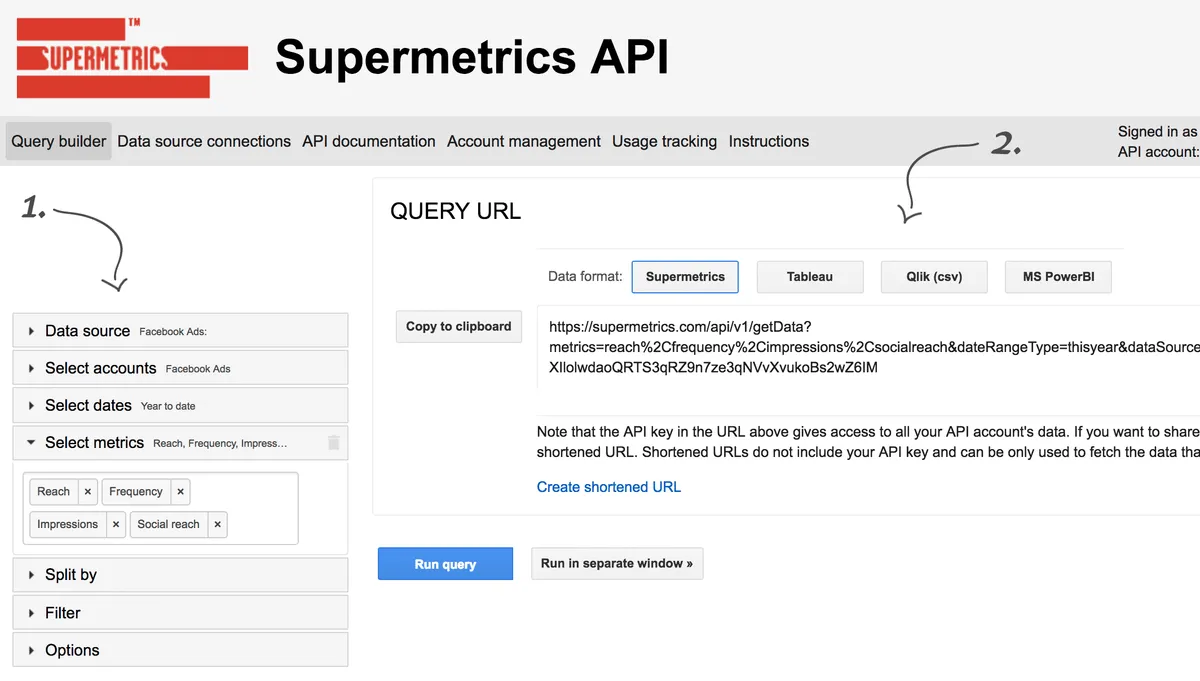The image size is (1200, 681).
Task: Pick MS PowerBI data format
Action: pyautogui.click(x=1058, y=277)
